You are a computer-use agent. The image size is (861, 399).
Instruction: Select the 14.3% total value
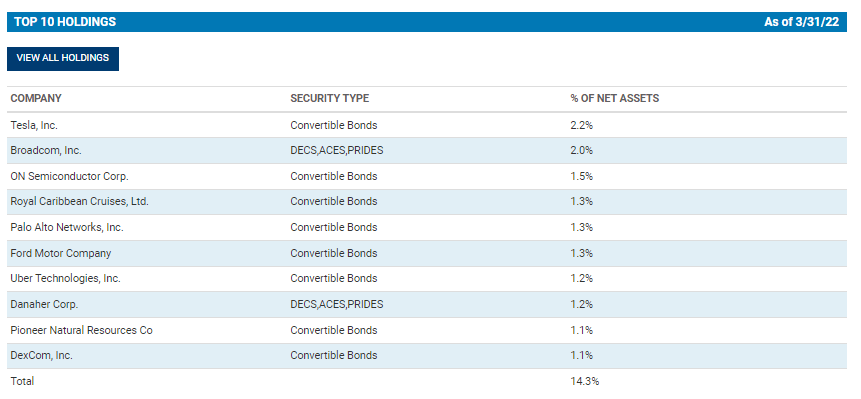click(x=584, y=381)
